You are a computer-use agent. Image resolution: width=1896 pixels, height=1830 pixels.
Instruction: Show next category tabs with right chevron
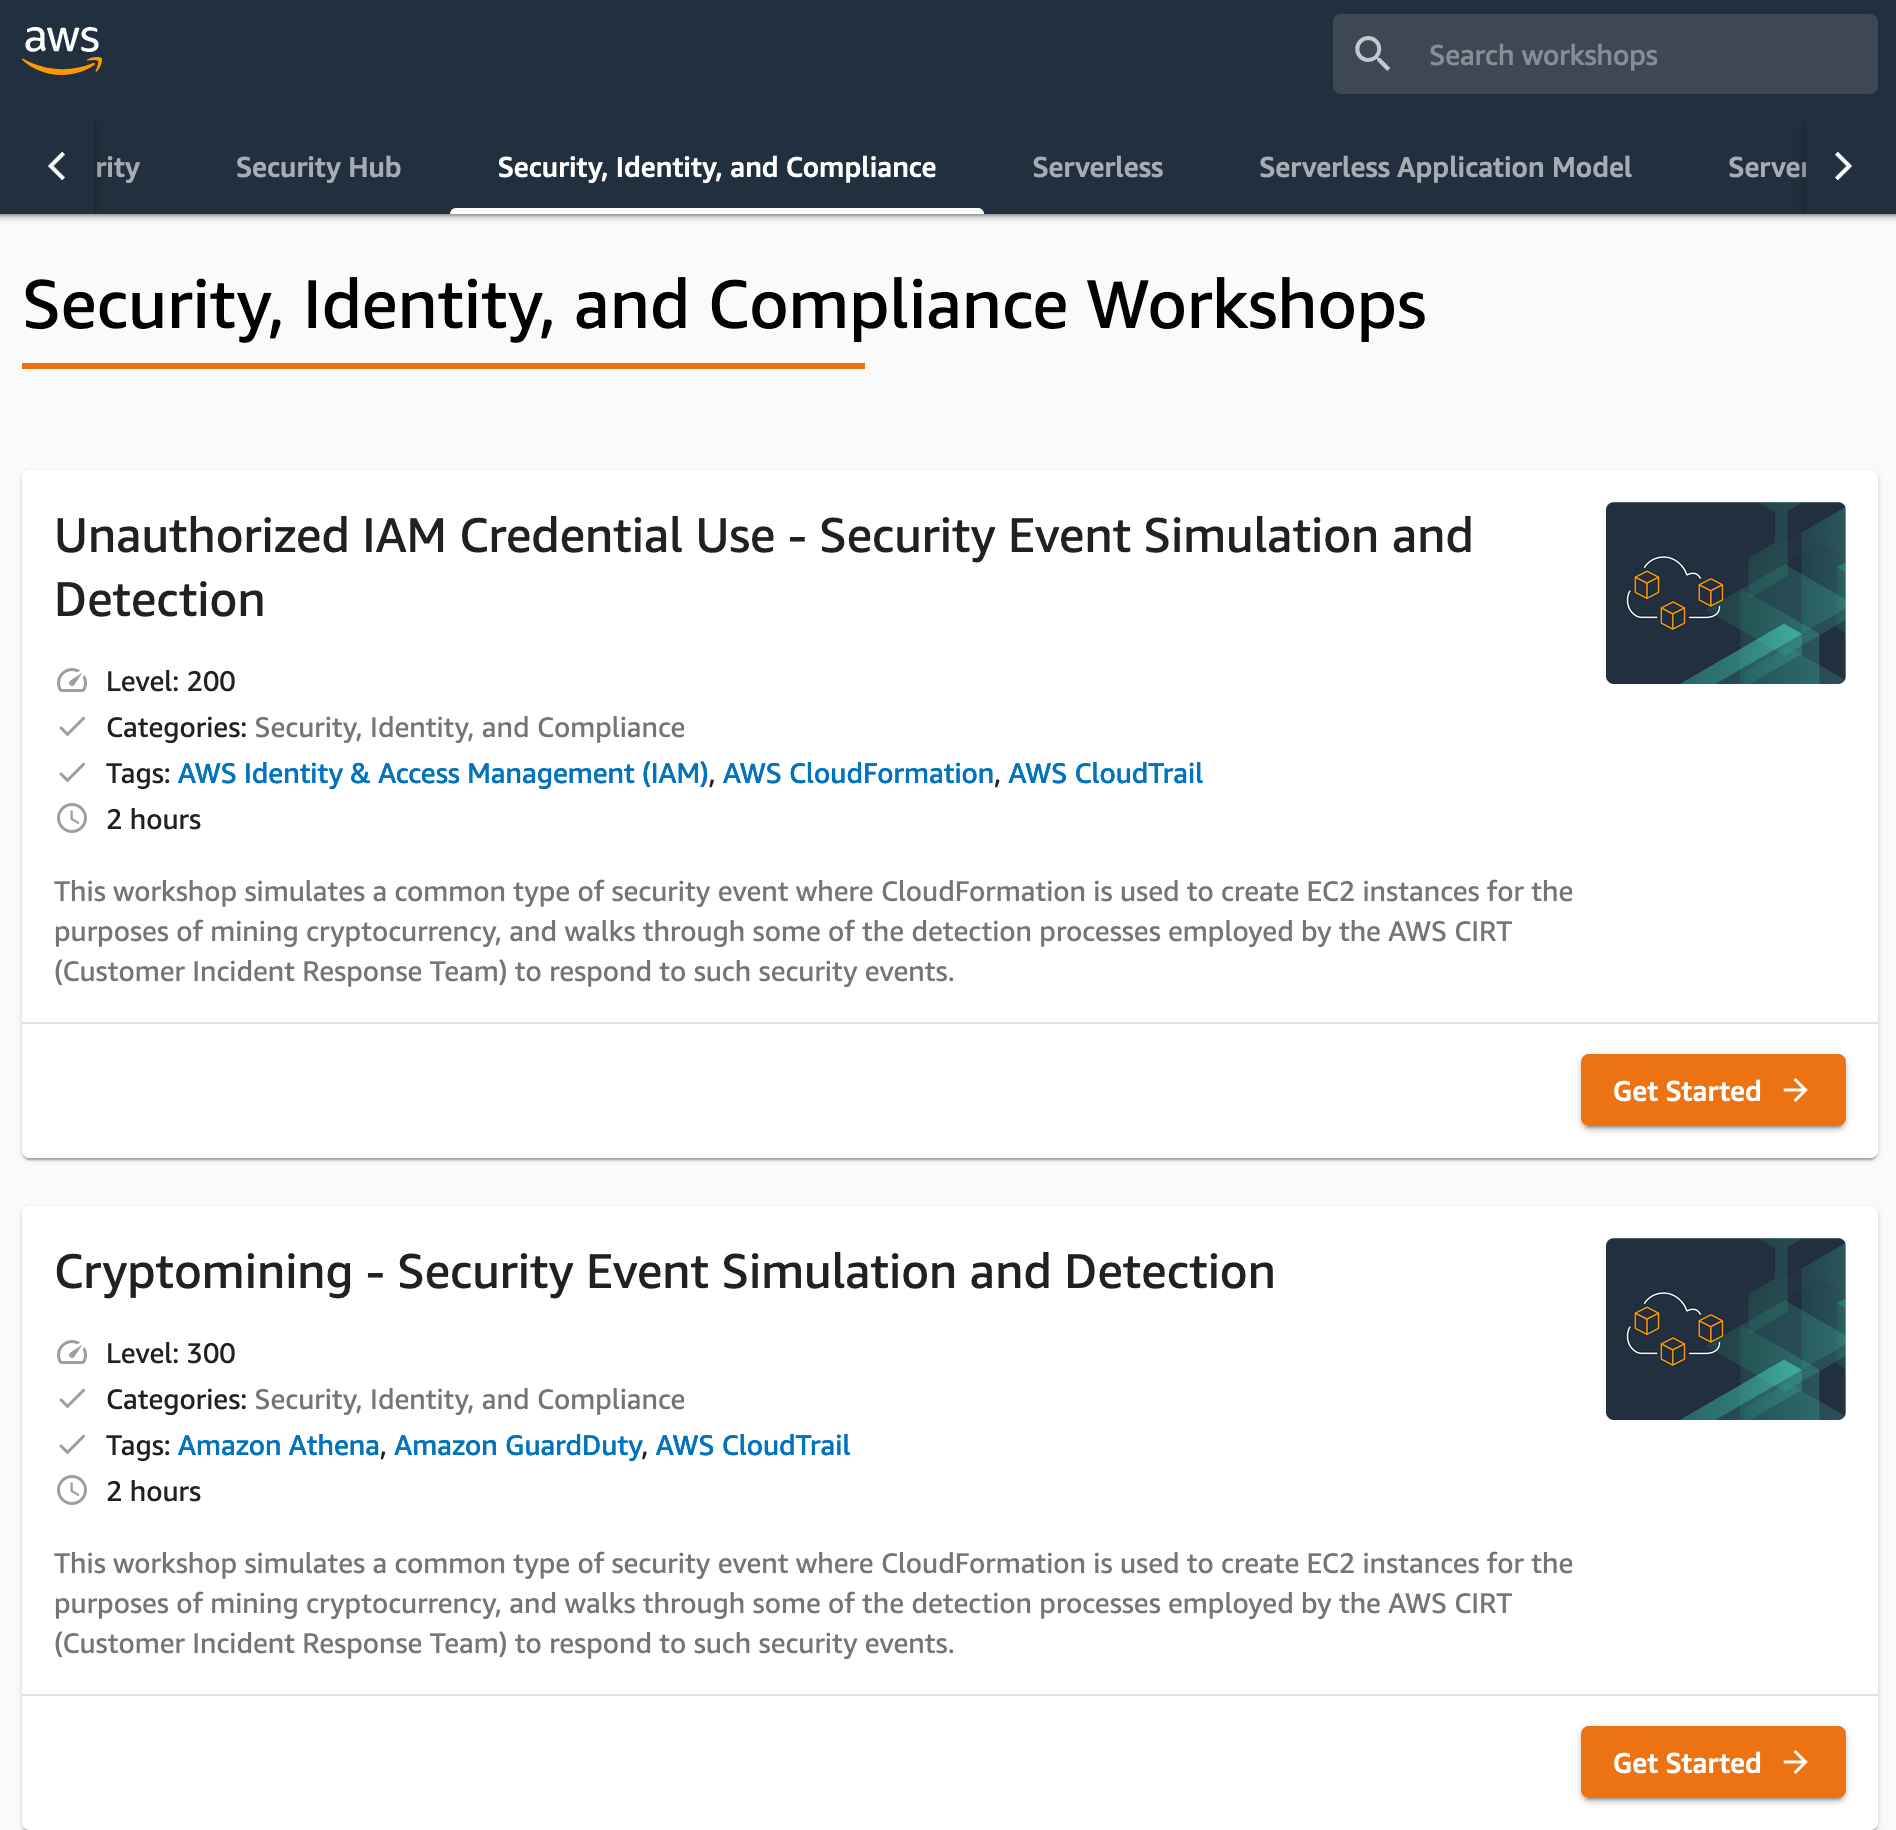(x=1843, y=166)
